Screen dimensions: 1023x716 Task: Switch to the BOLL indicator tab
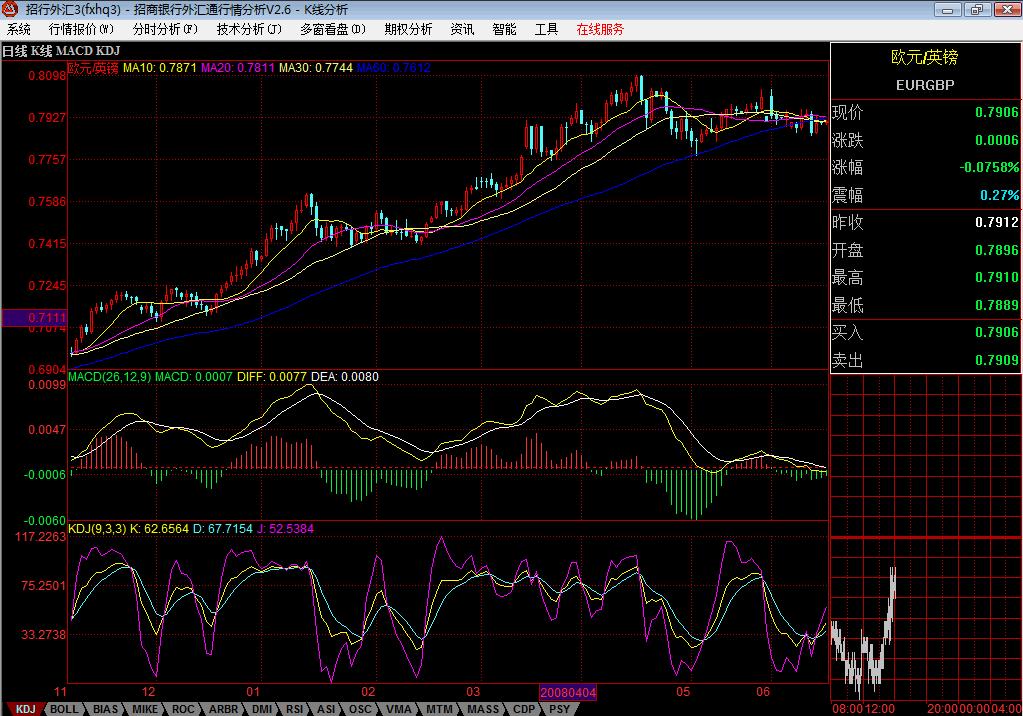point(64,709)
